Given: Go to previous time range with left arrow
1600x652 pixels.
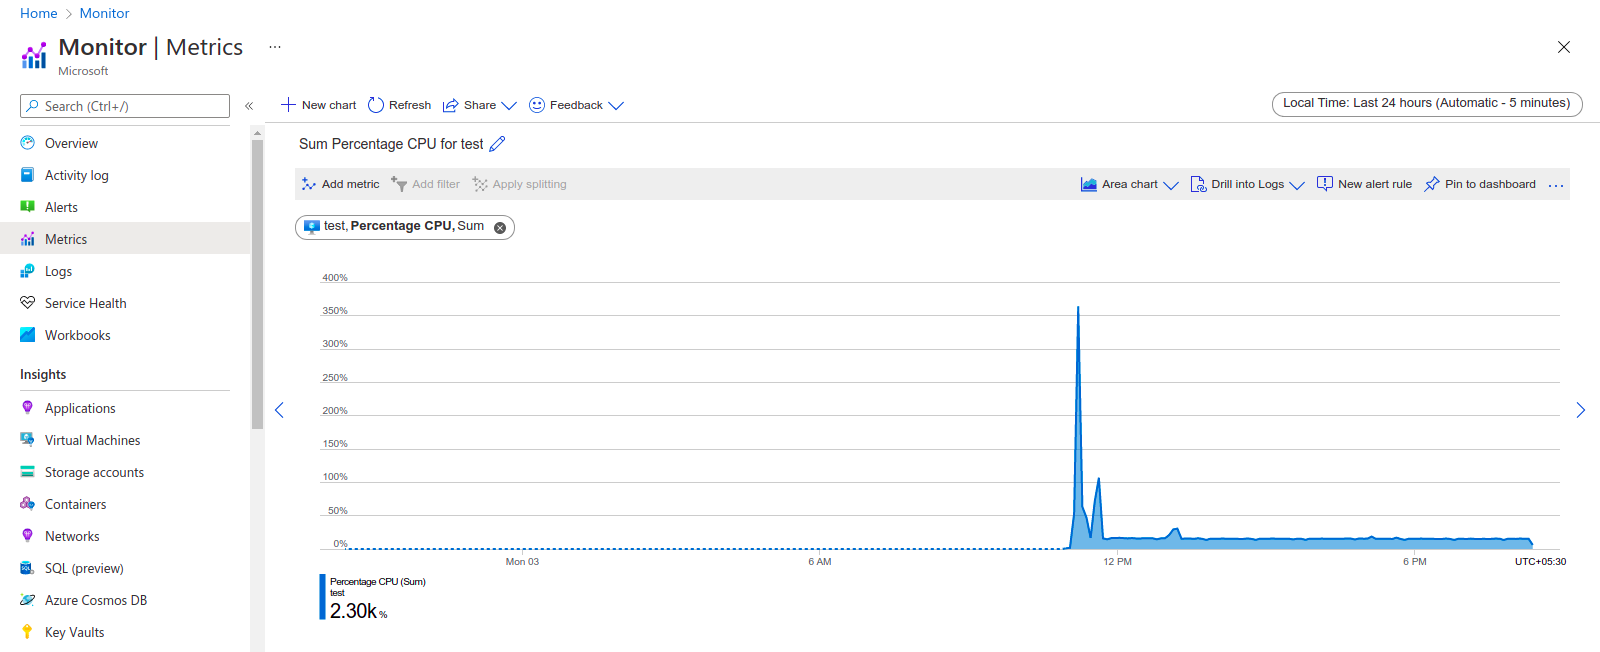Looking at the screenshot, I should pyautogui.click(x=279, y=410).
